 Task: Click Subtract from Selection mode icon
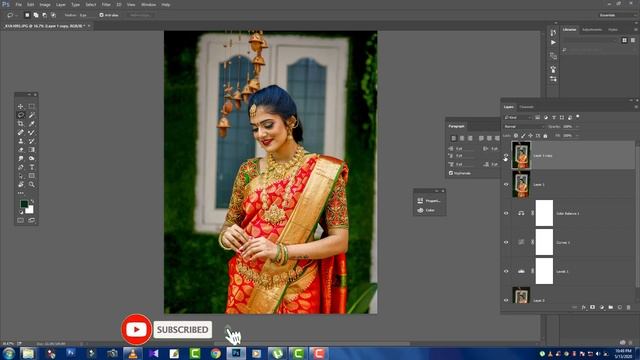click(x=44, y=15)
